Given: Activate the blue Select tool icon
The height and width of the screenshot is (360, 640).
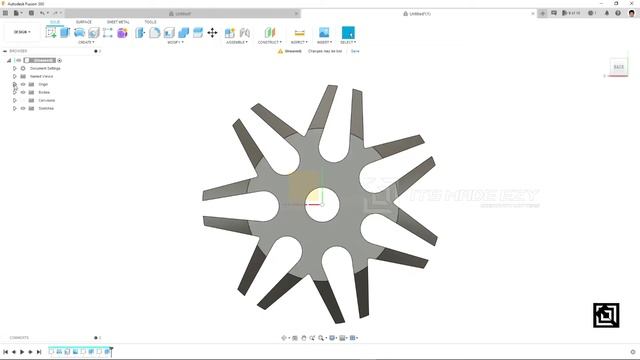Looking at the screenshot, I should 348,33.
